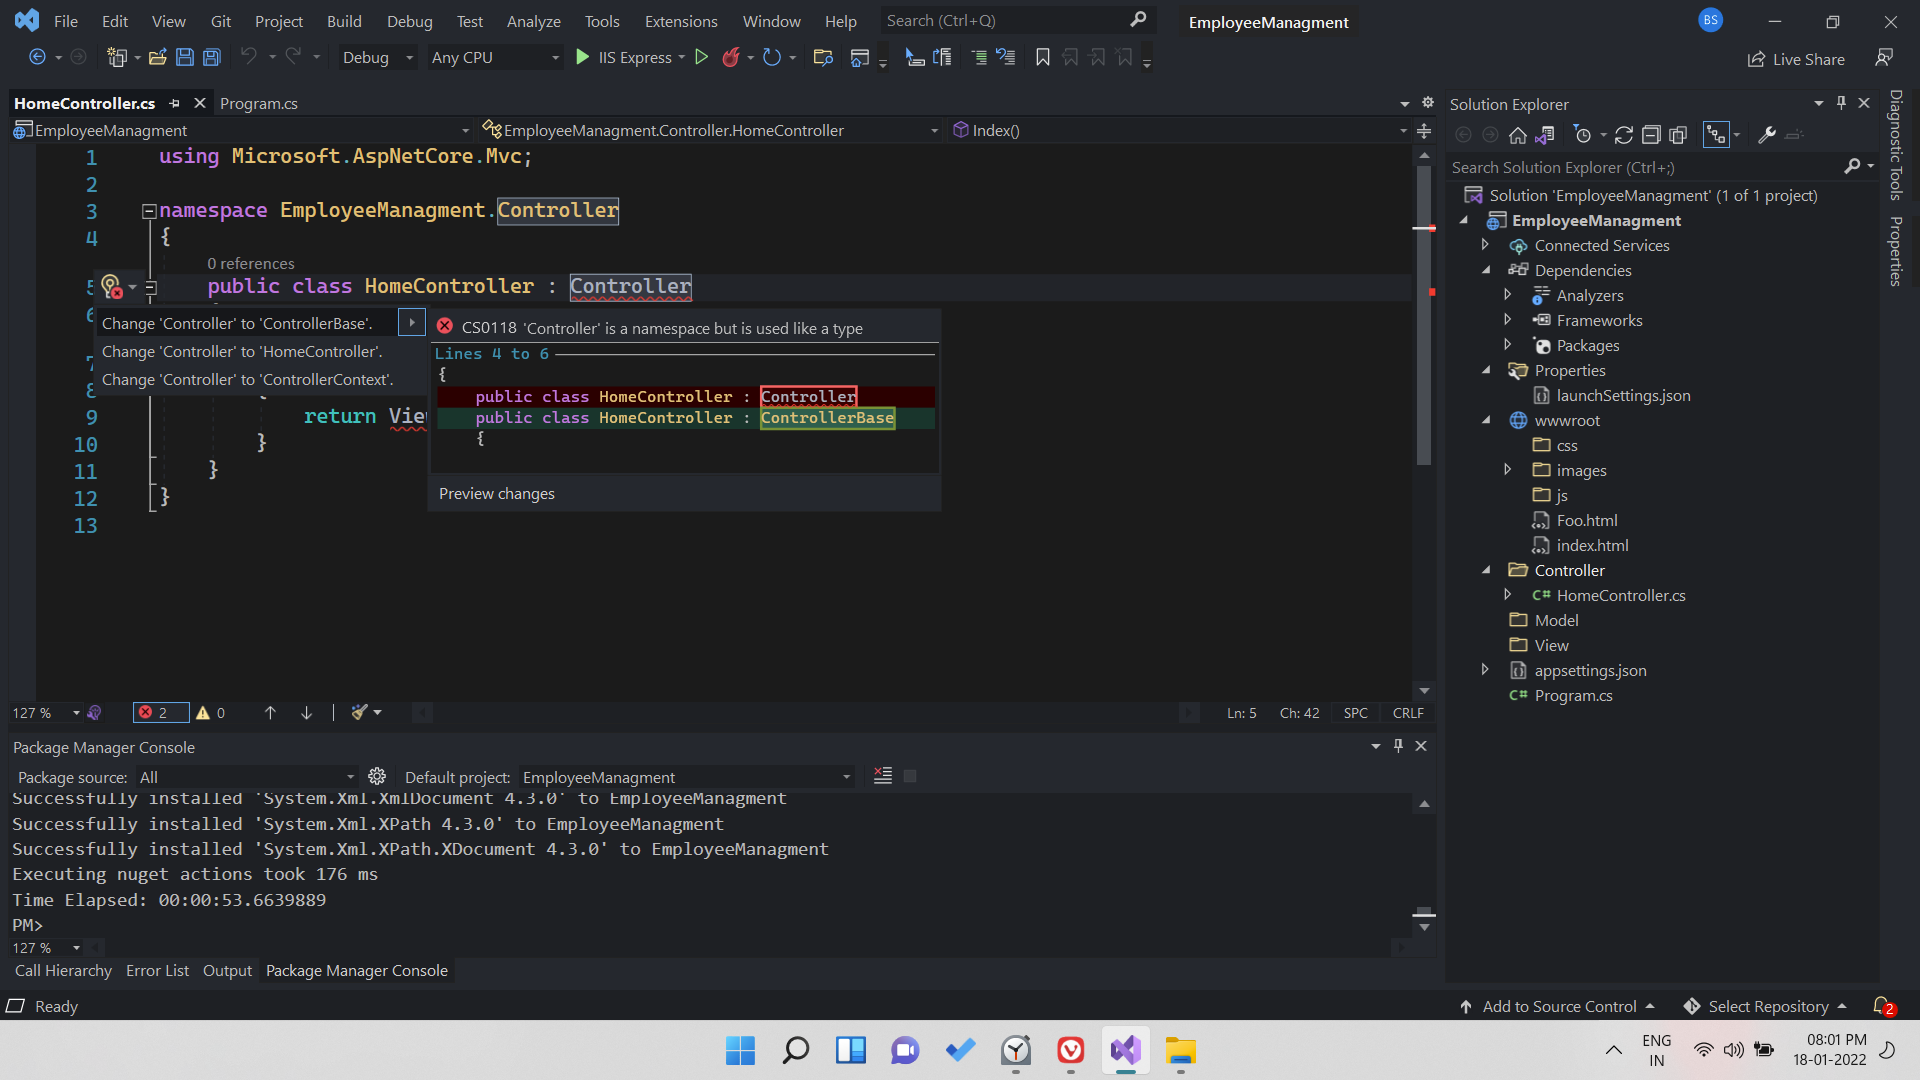Click the taskbar Search icon
The width and height of the screenshot is (1920, 1080).
pyautogui.click(x=795, y=1050)
